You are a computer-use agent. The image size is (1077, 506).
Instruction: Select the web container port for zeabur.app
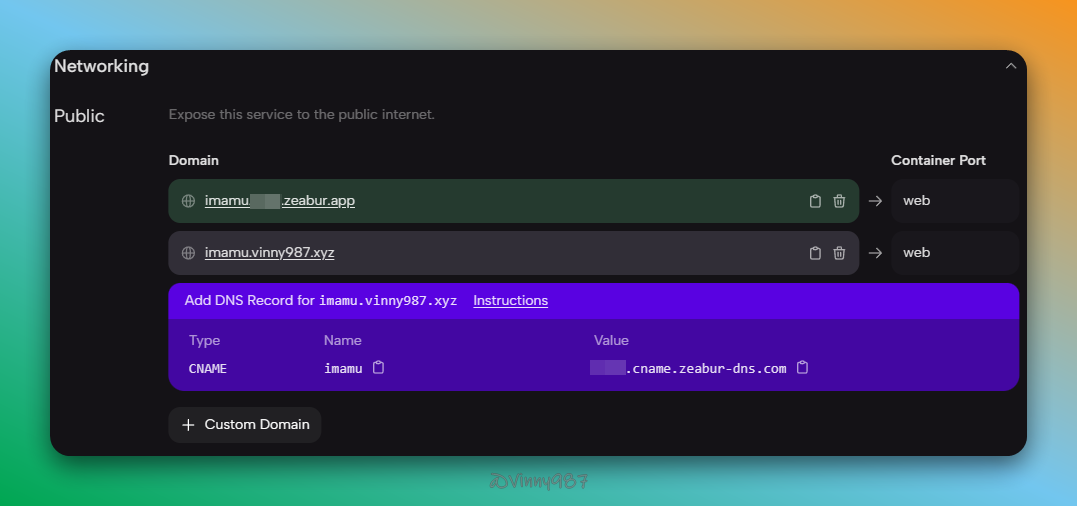pyautogui.click(x=954, y=201)
